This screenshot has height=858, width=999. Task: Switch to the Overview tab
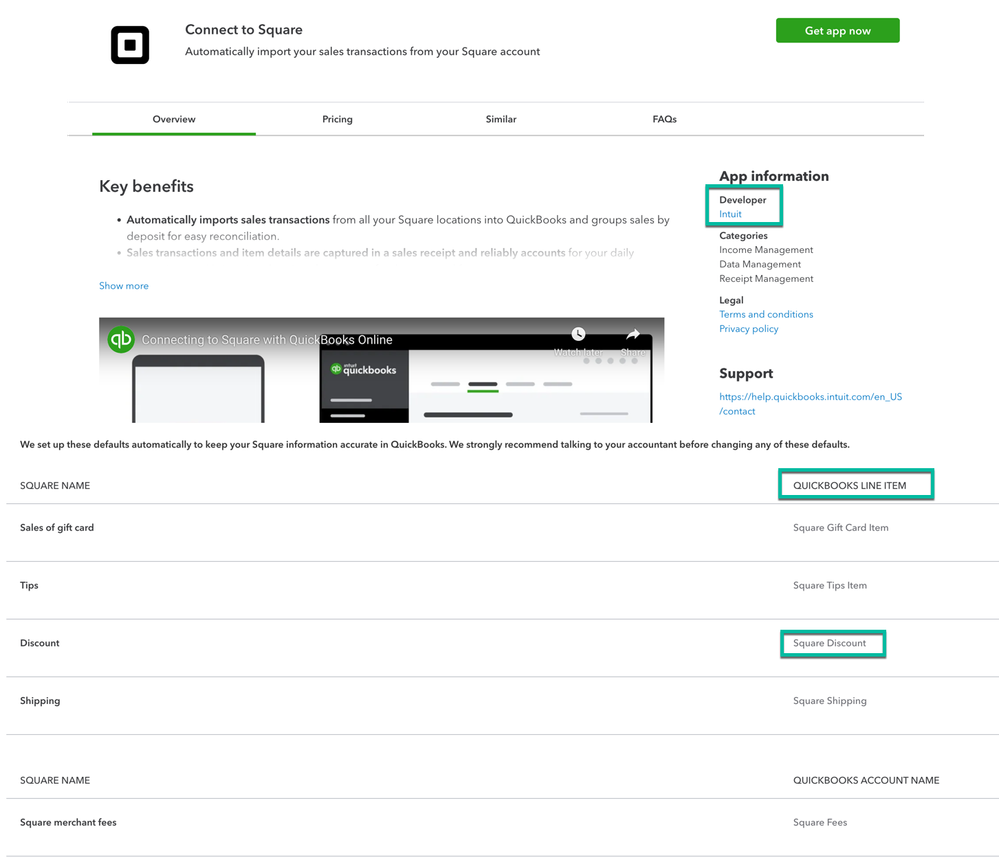pos(174,119)
